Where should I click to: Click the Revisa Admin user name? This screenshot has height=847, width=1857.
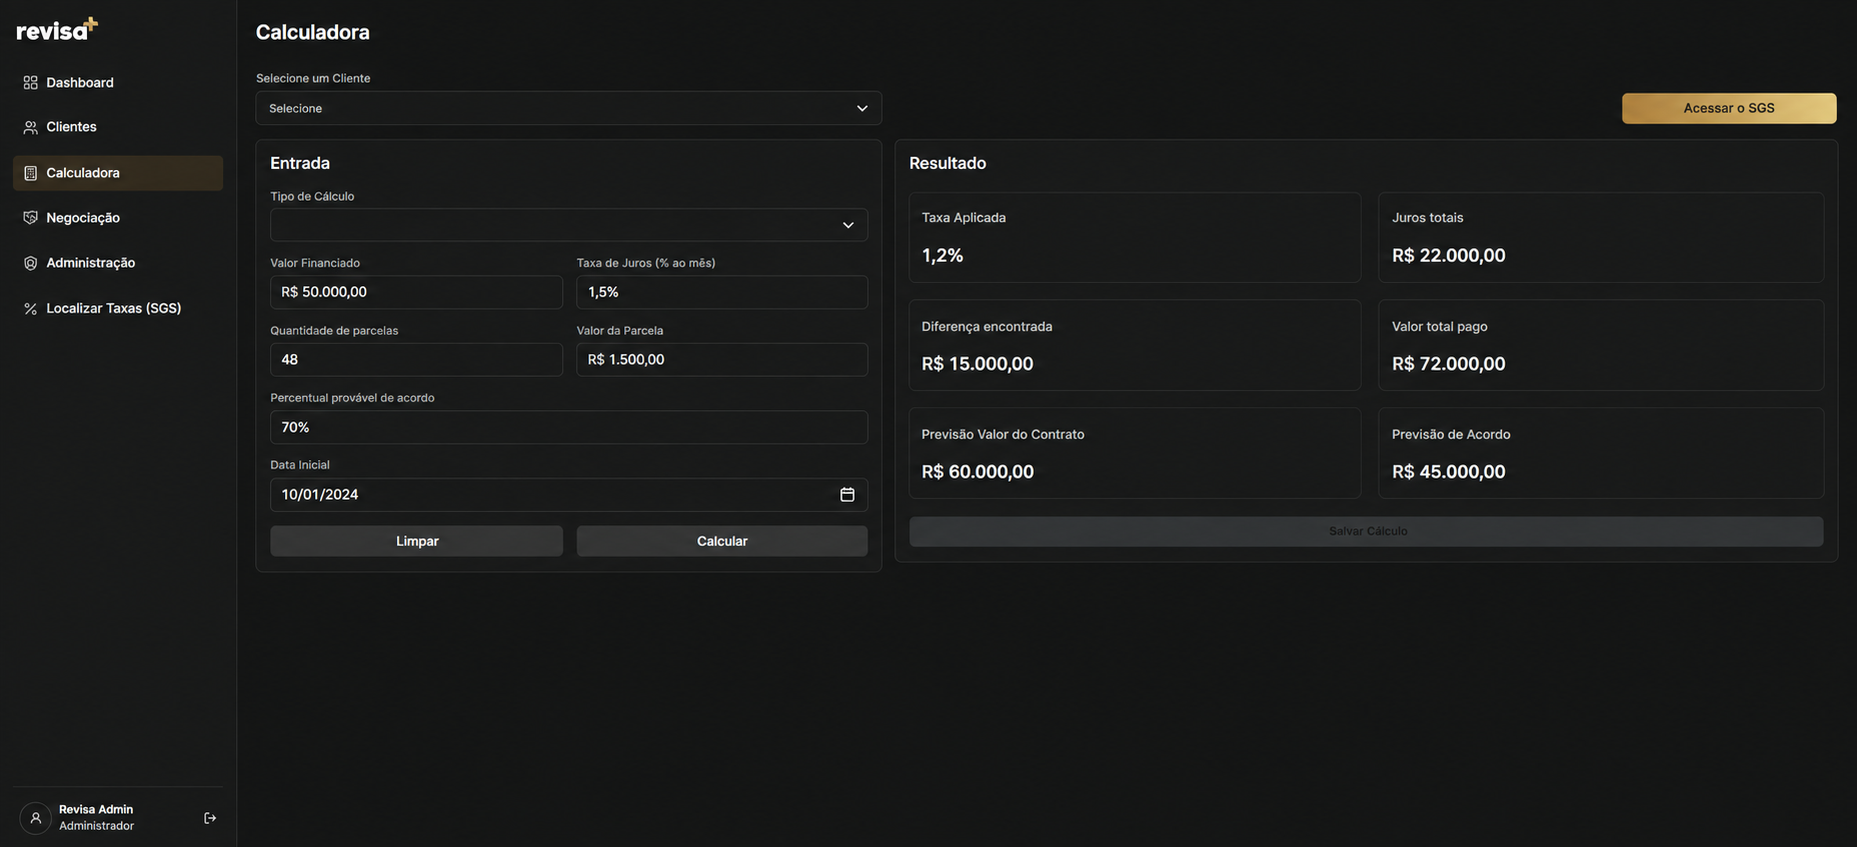pyautogui.click(x=96, y=810)
